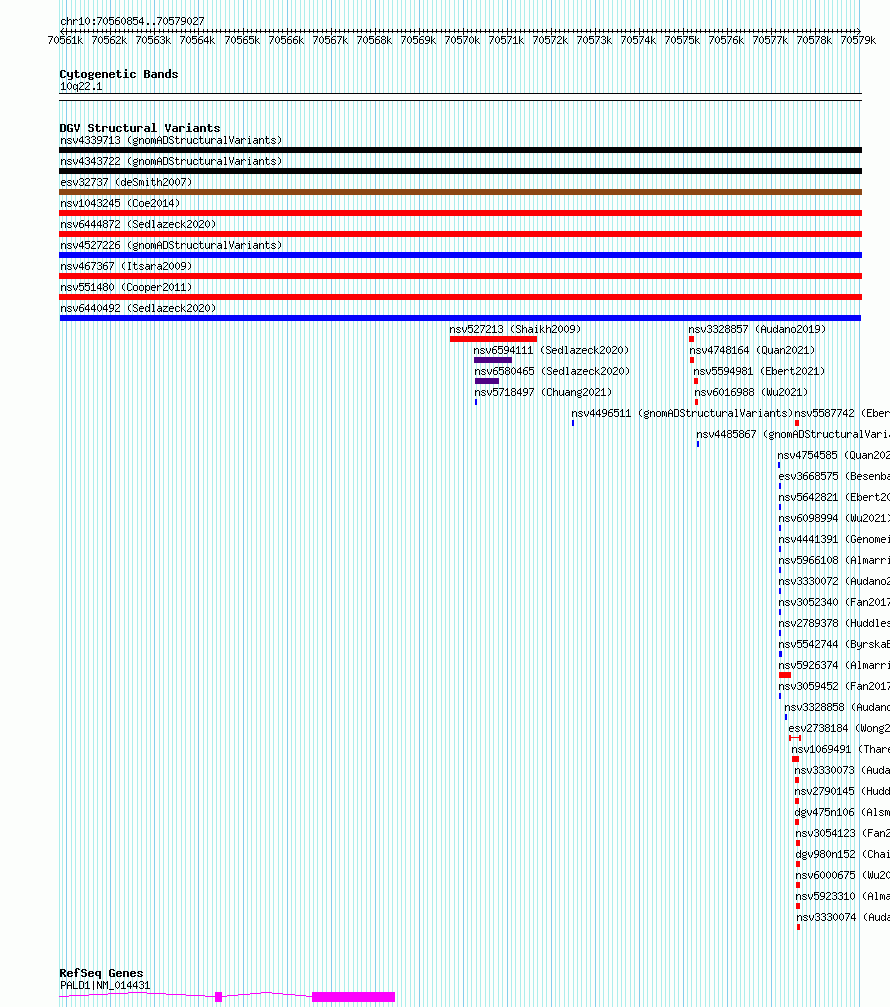
Task: Open nsv2789378 variant label
Action: coord(834,624)
